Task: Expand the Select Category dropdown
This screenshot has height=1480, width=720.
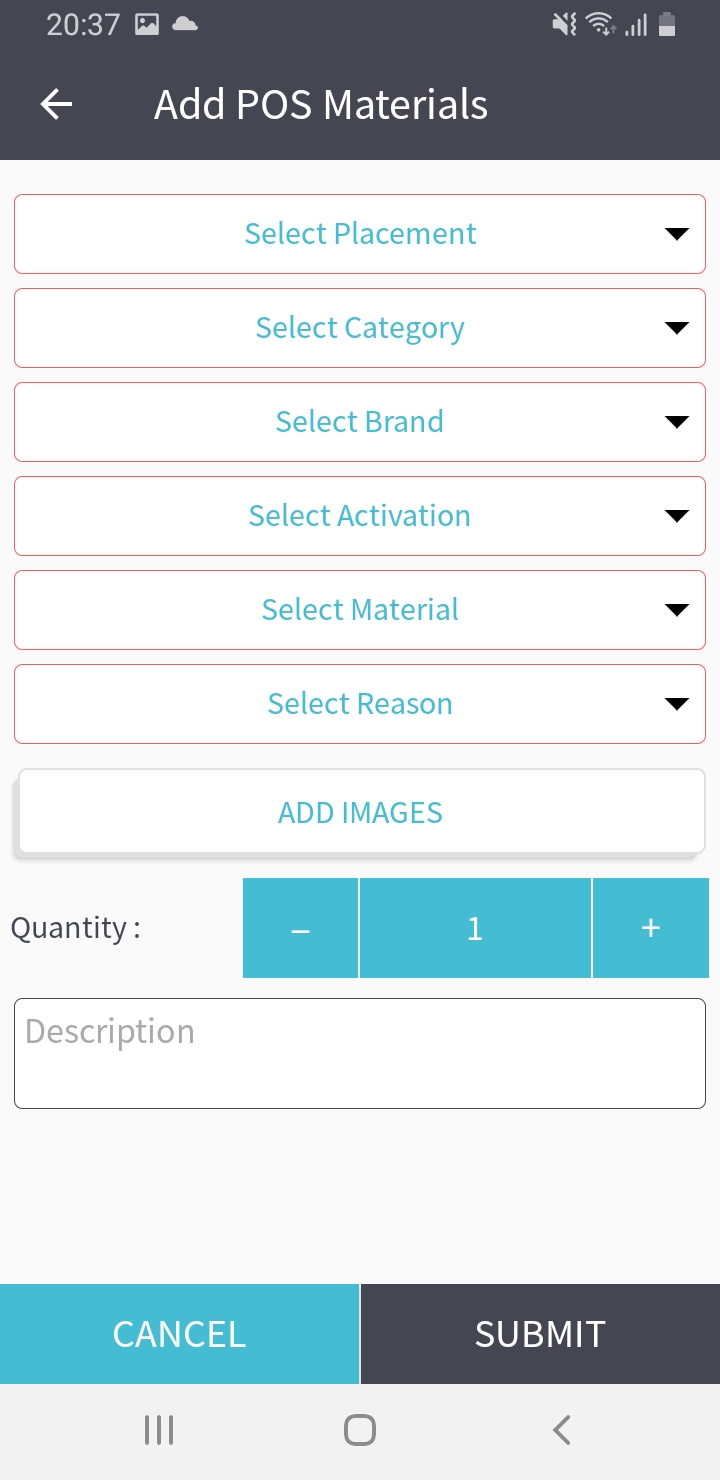Action: click(360, 328)
